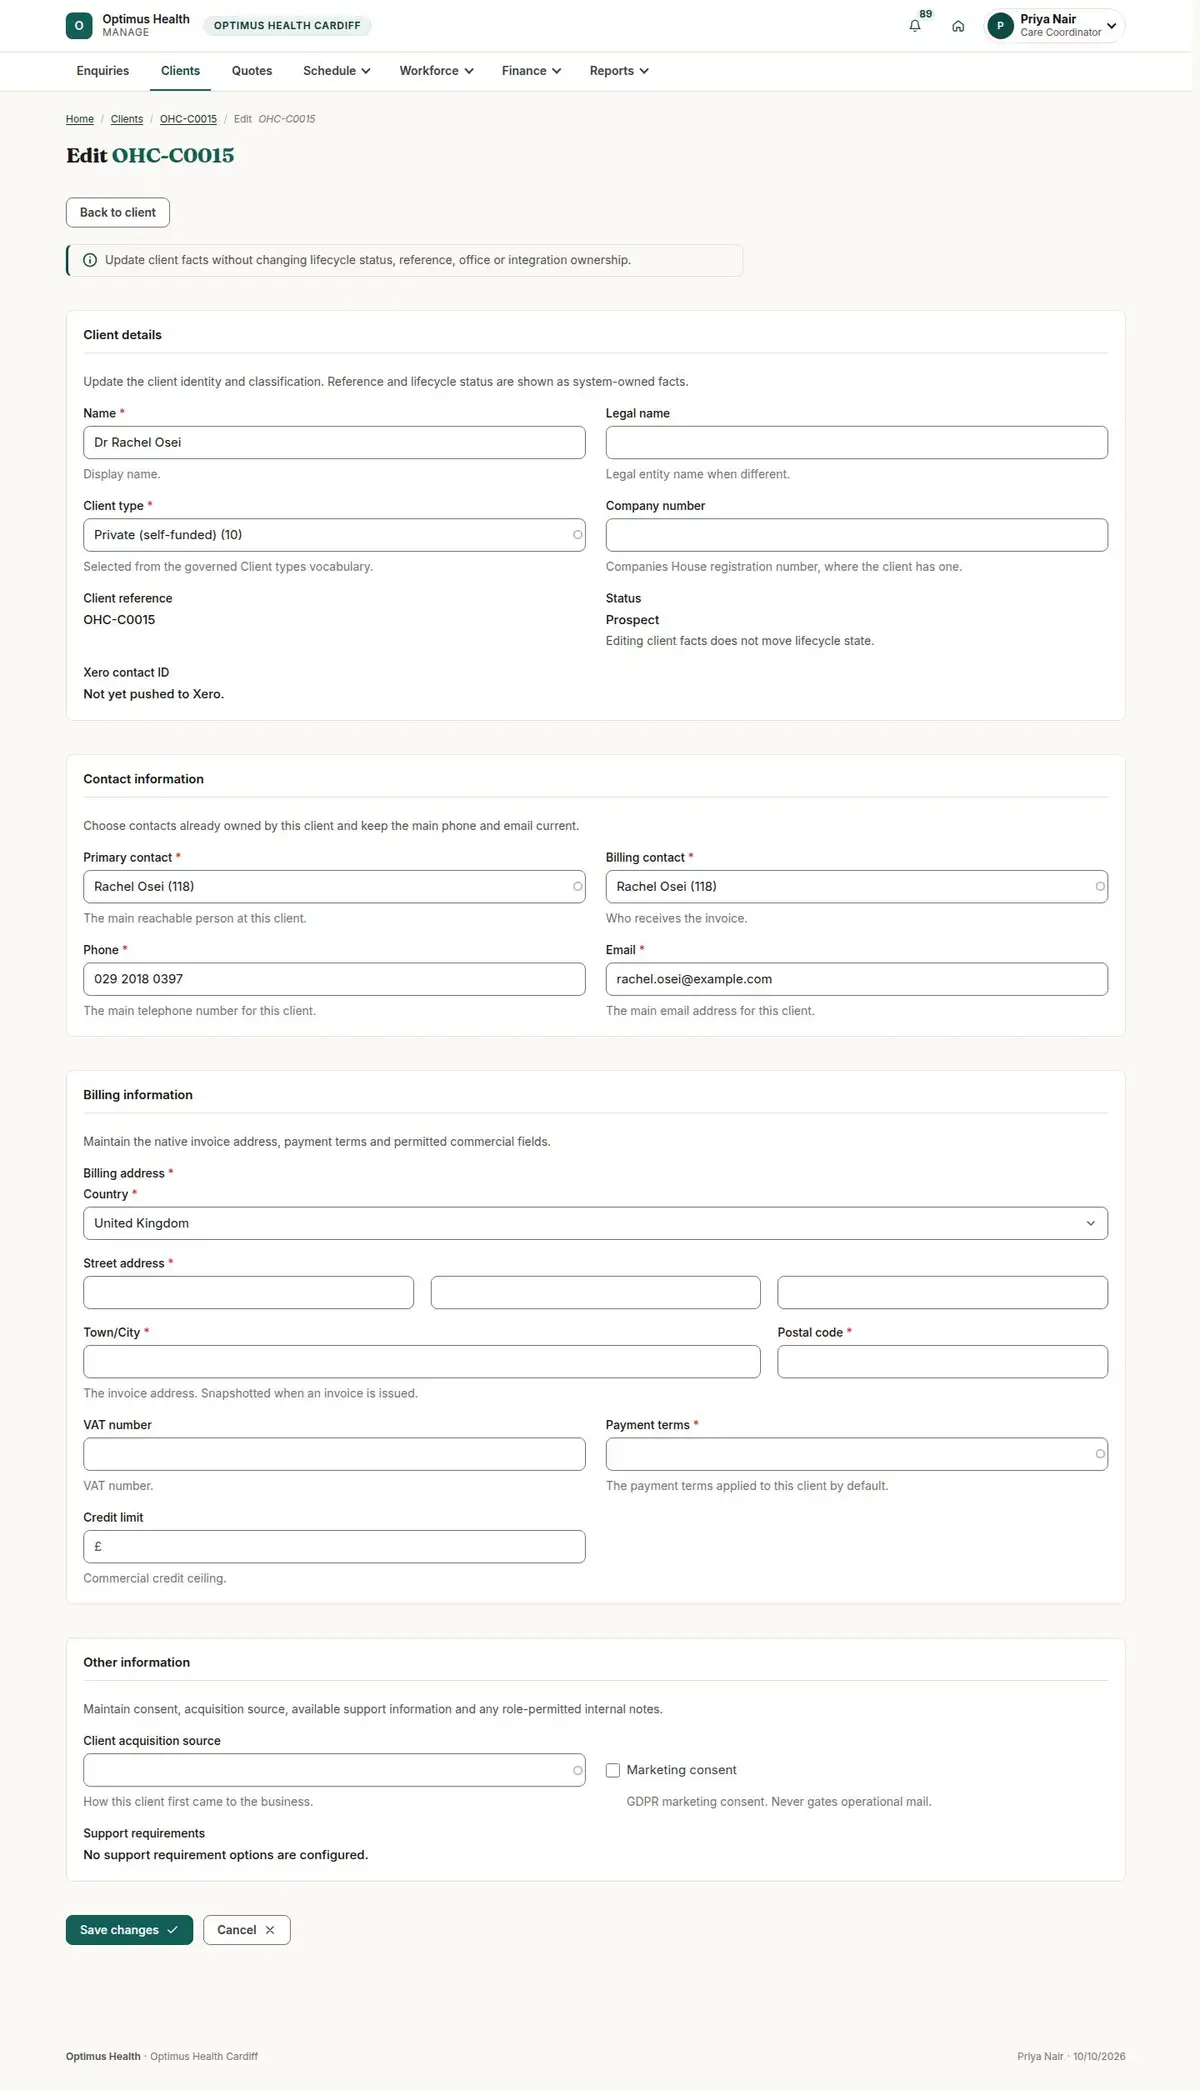Open the notifications bell icon

(x=915, y=26)
